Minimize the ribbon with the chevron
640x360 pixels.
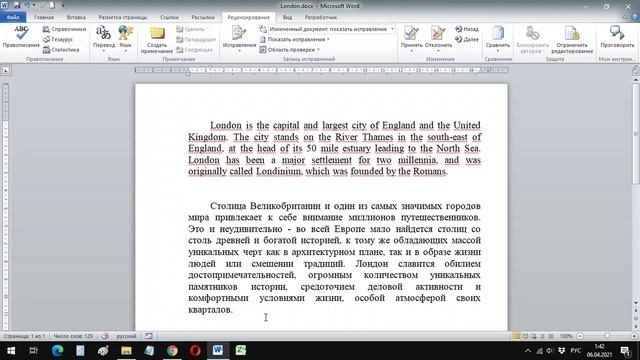pos(625,17)
